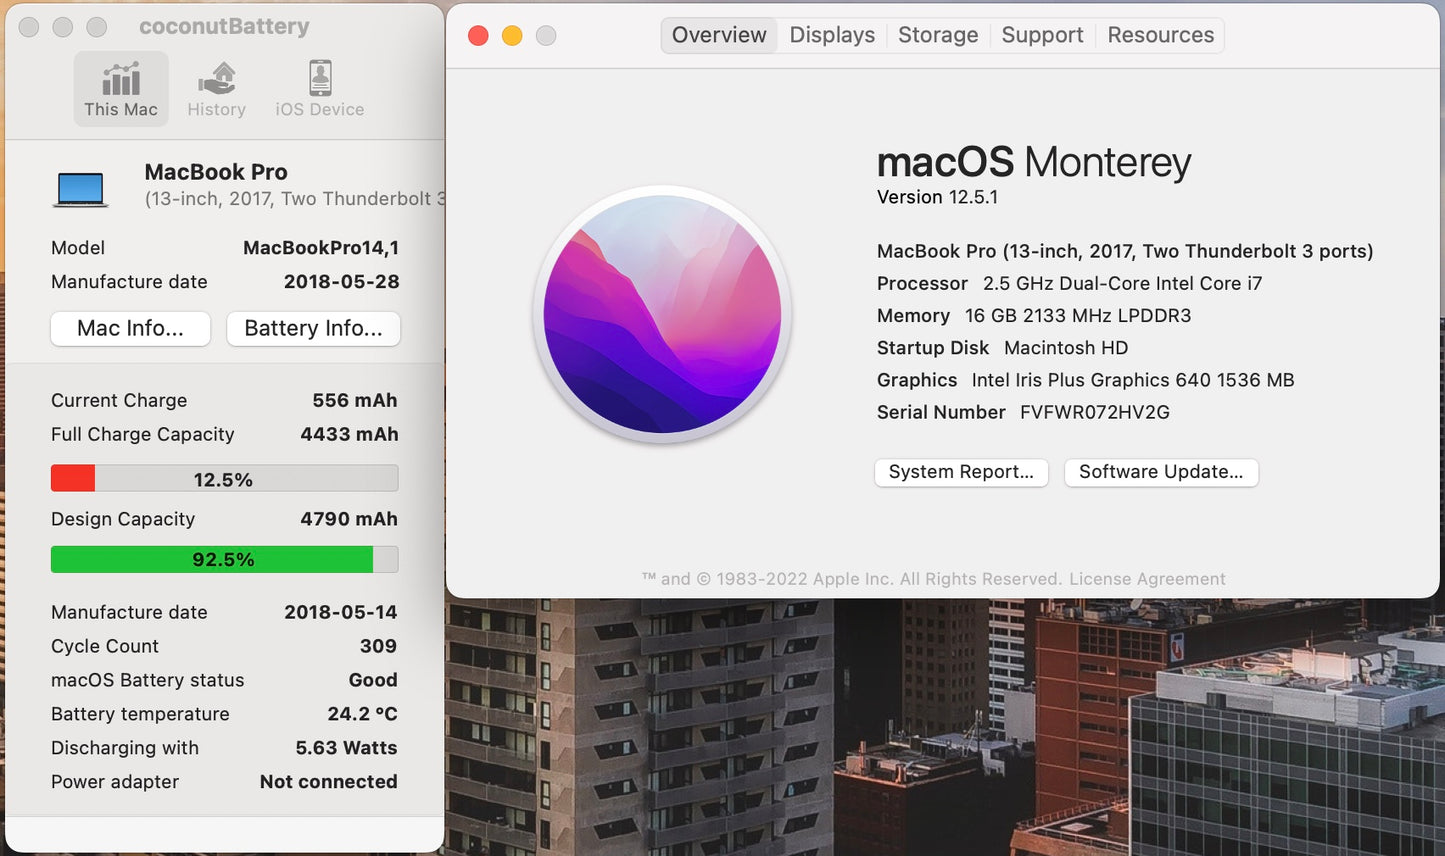The height and width of the screenshot is (856, 1445).
Task: Open Battery Info... details
Action: (x=313, y=328)
